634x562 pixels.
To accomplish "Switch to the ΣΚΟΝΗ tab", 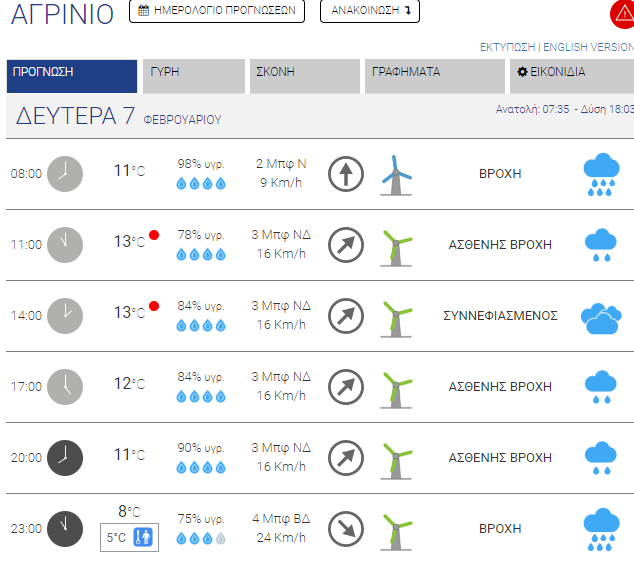I will click(x=305, y=76).
